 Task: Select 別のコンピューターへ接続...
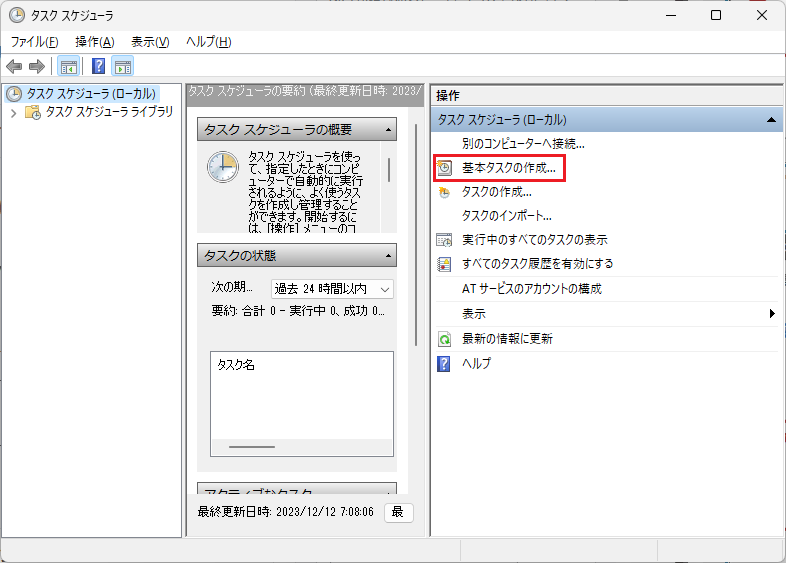523,144
